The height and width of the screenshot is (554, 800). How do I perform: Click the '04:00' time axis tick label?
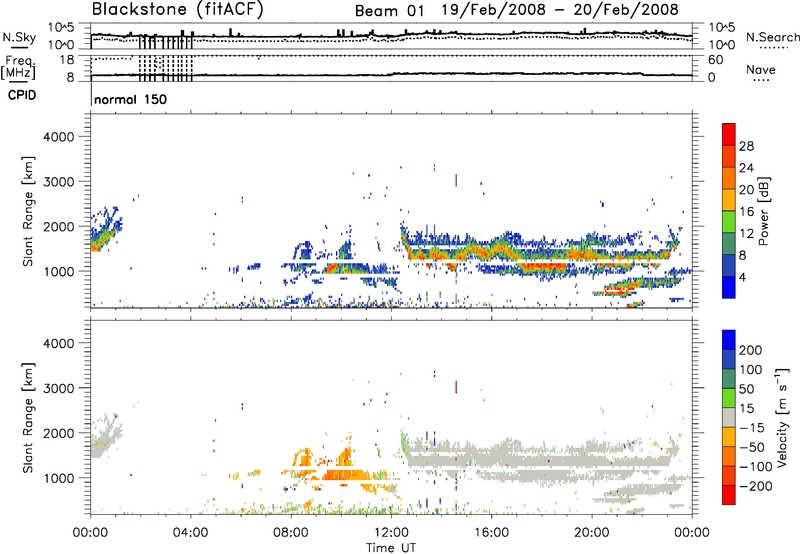(x=190, y=533)
